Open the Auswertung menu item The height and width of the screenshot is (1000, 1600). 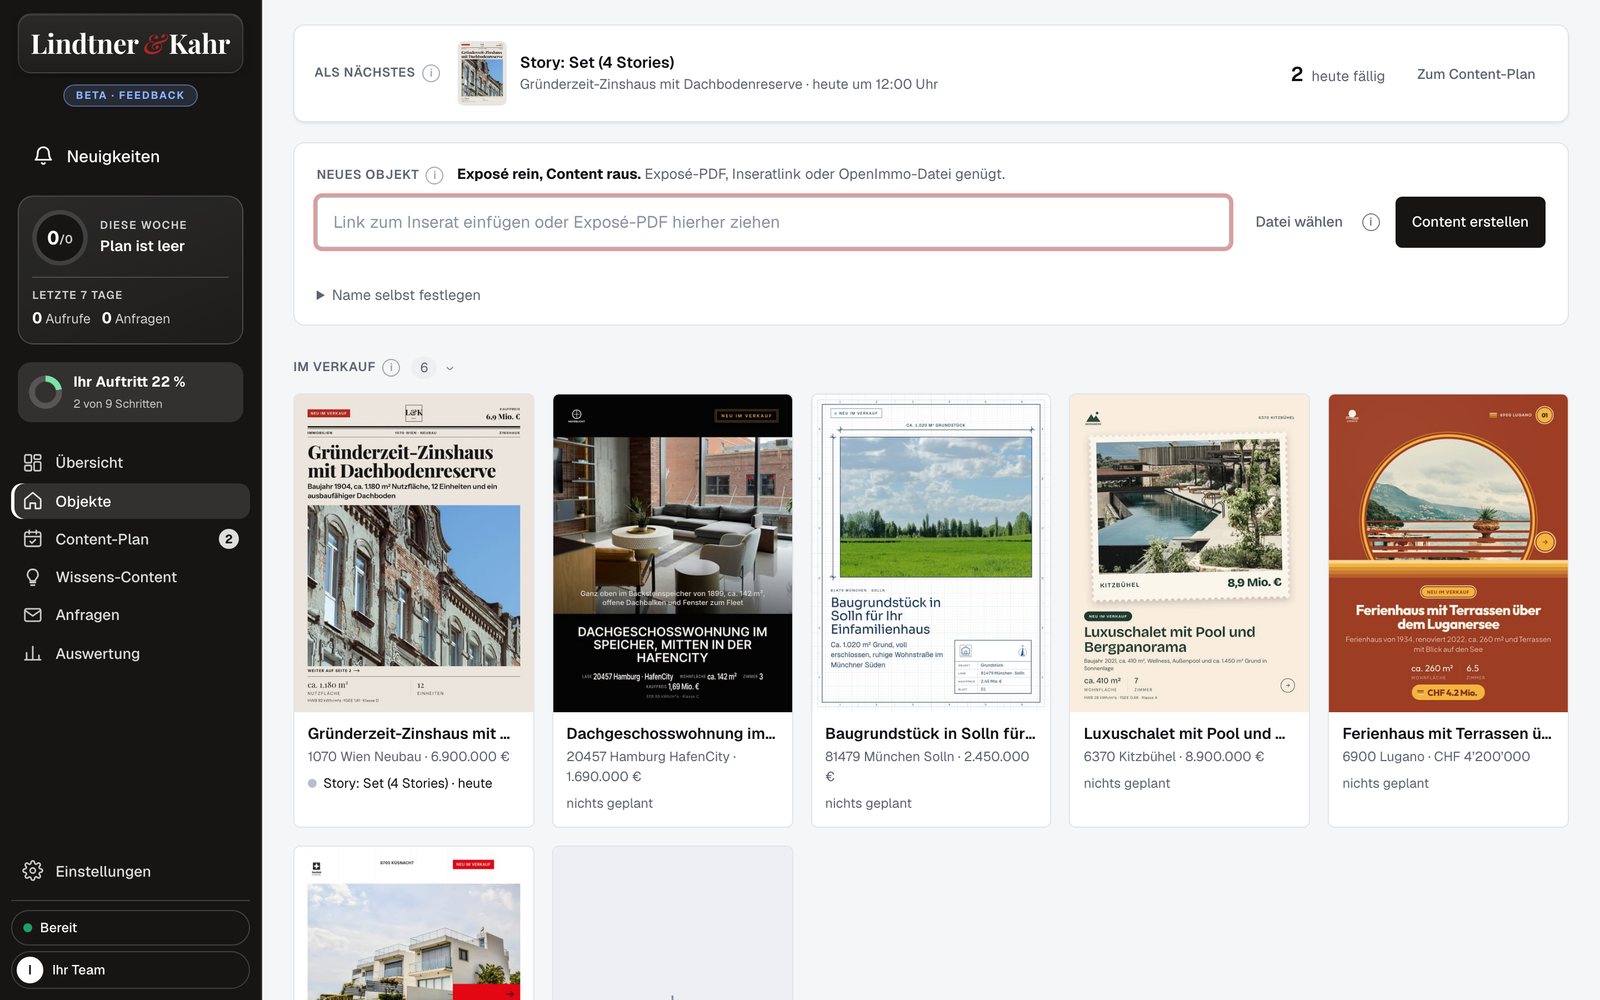130,653
